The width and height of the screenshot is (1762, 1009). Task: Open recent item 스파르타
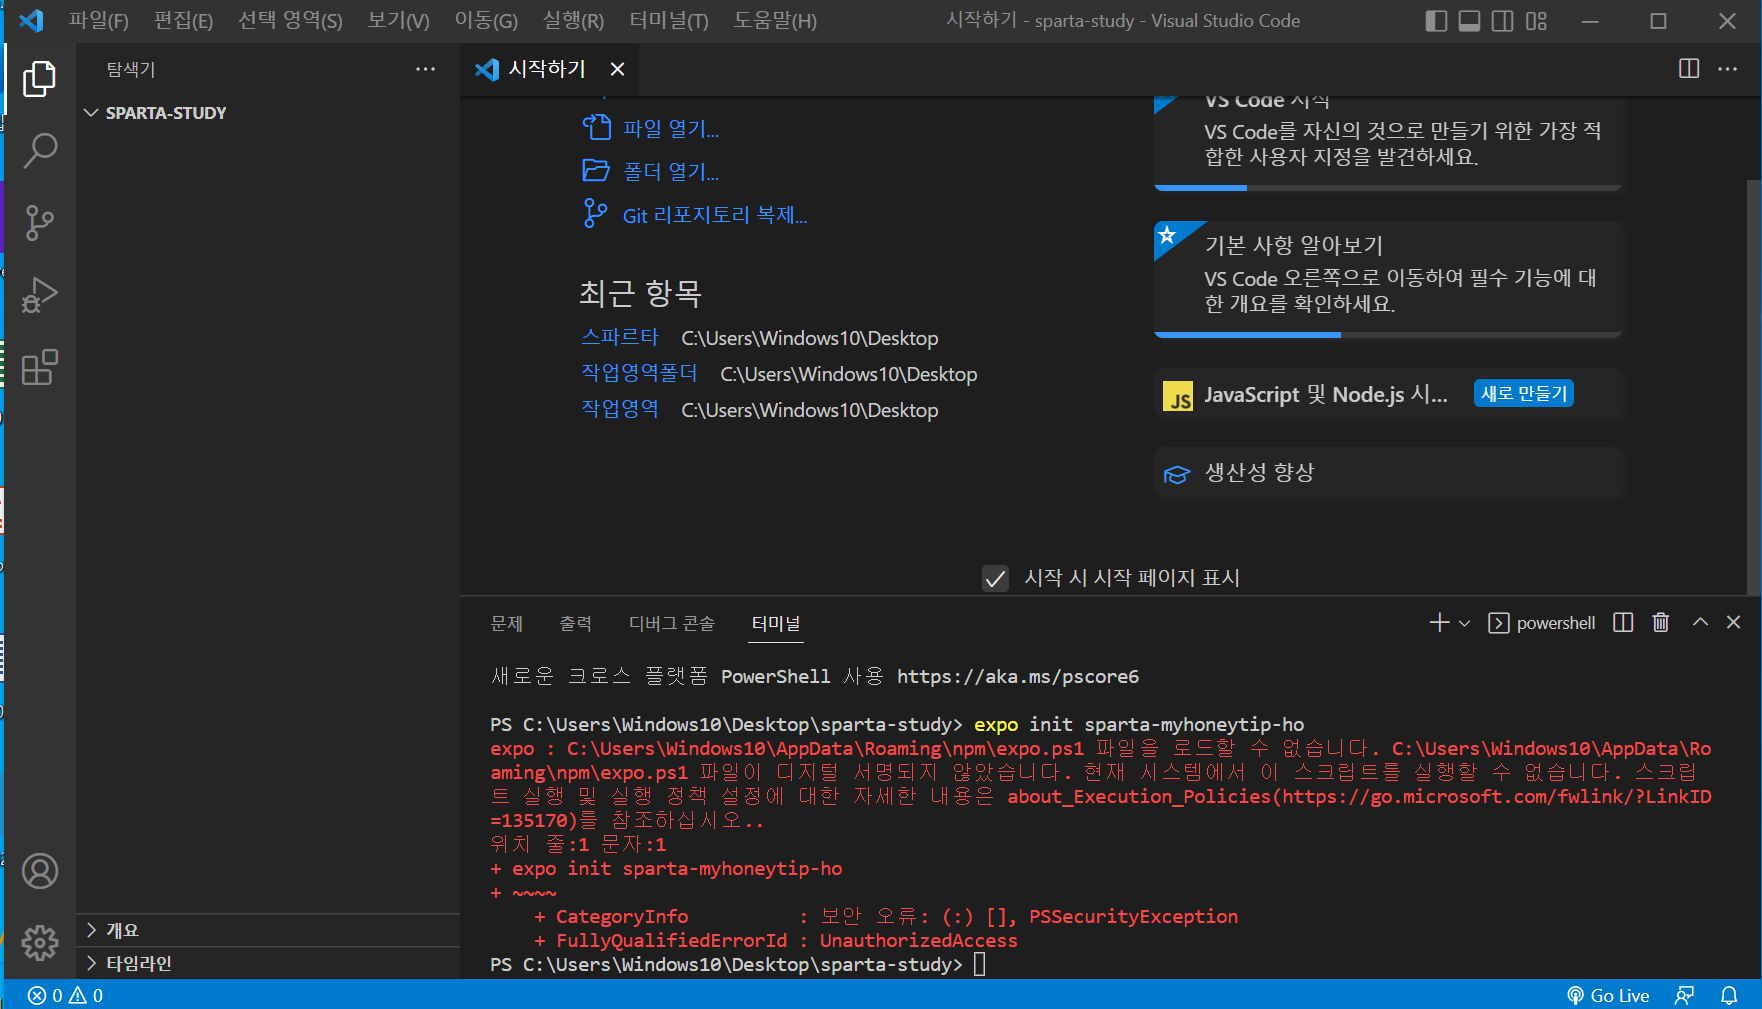point(620,338)
